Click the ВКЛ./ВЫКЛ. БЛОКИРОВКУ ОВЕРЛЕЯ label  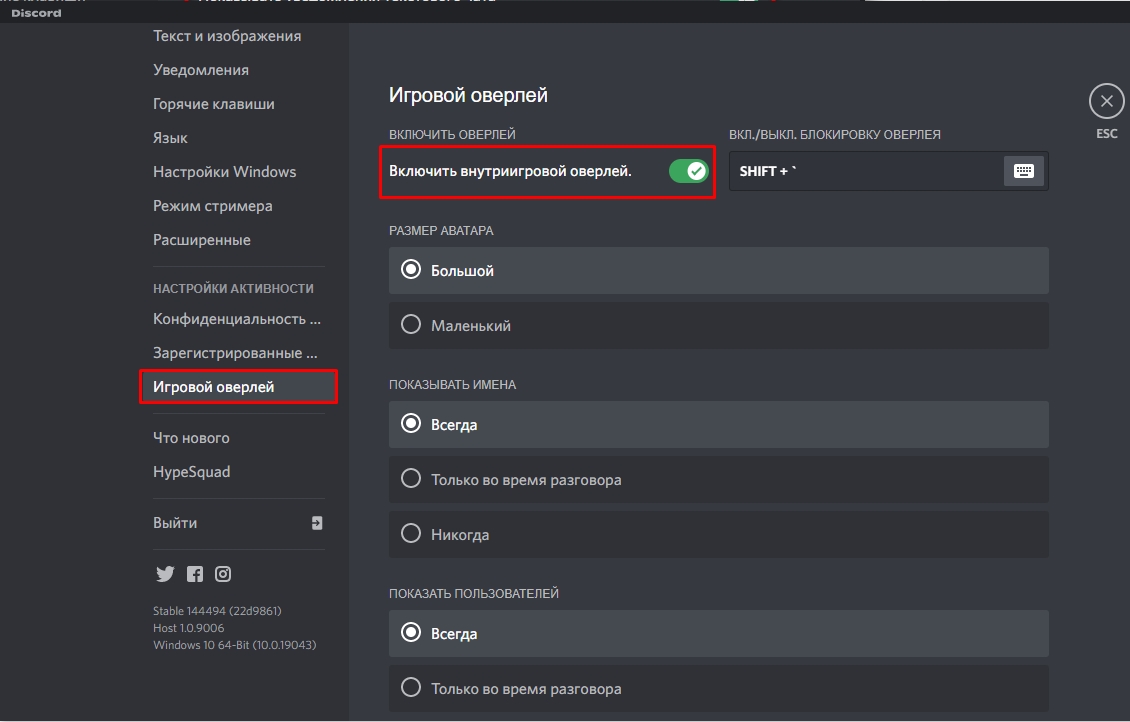[835, 134]
